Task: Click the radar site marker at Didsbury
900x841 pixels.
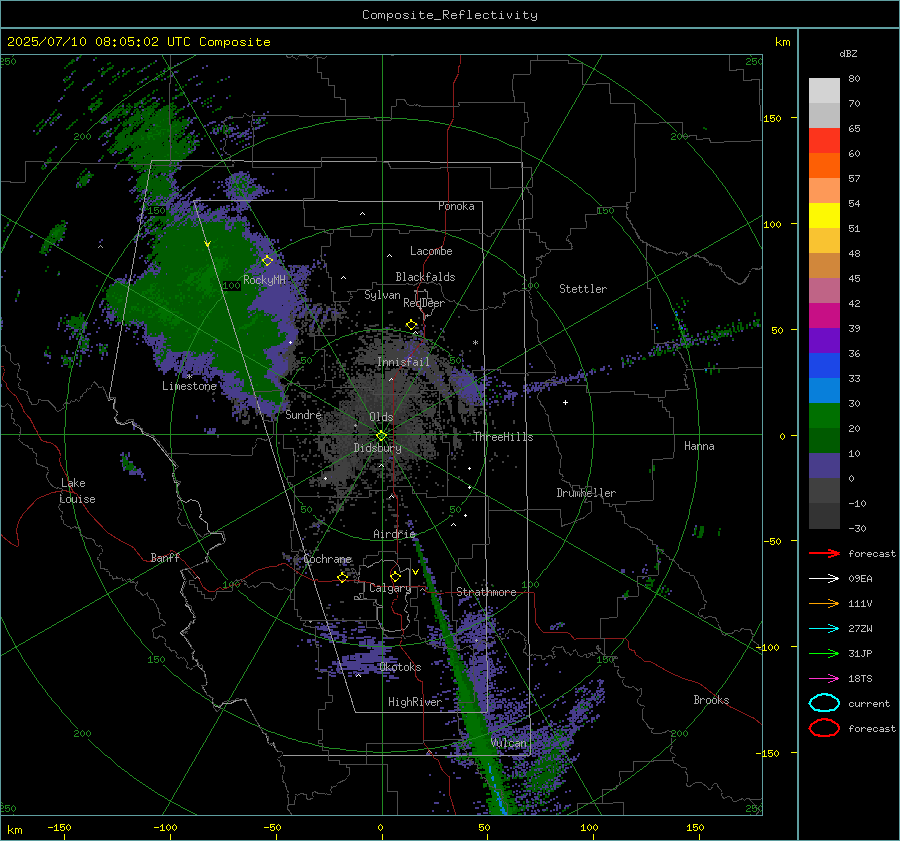Action: click(381, 436)
